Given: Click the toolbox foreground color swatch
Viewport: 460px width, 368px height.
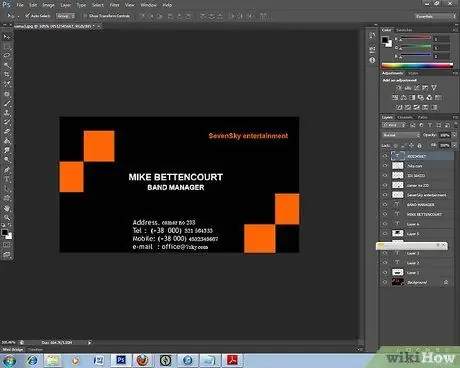Looking at the screenshot, I should 4,232.
